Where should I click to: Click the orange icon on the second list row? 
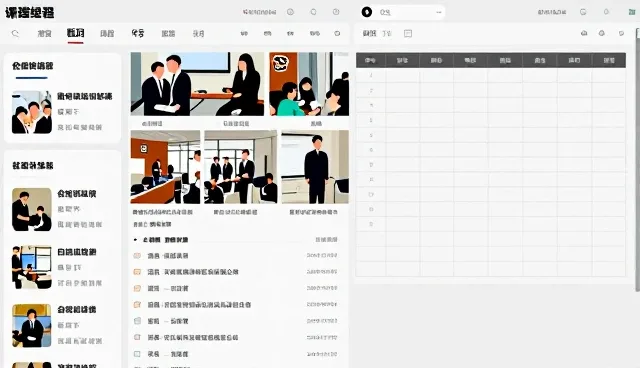[x=138, y=272]
